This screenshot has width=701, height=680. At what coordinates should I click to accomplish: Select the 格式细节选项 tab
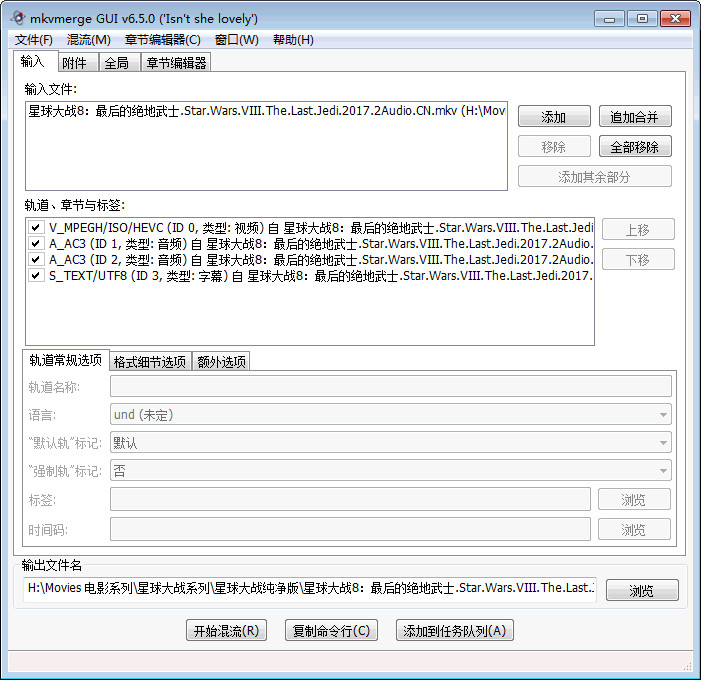[x=149, y=362]
